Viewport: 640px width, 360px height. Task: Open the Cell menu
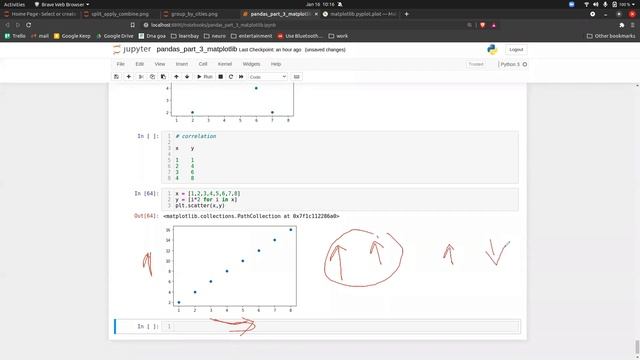coord(203,64)
